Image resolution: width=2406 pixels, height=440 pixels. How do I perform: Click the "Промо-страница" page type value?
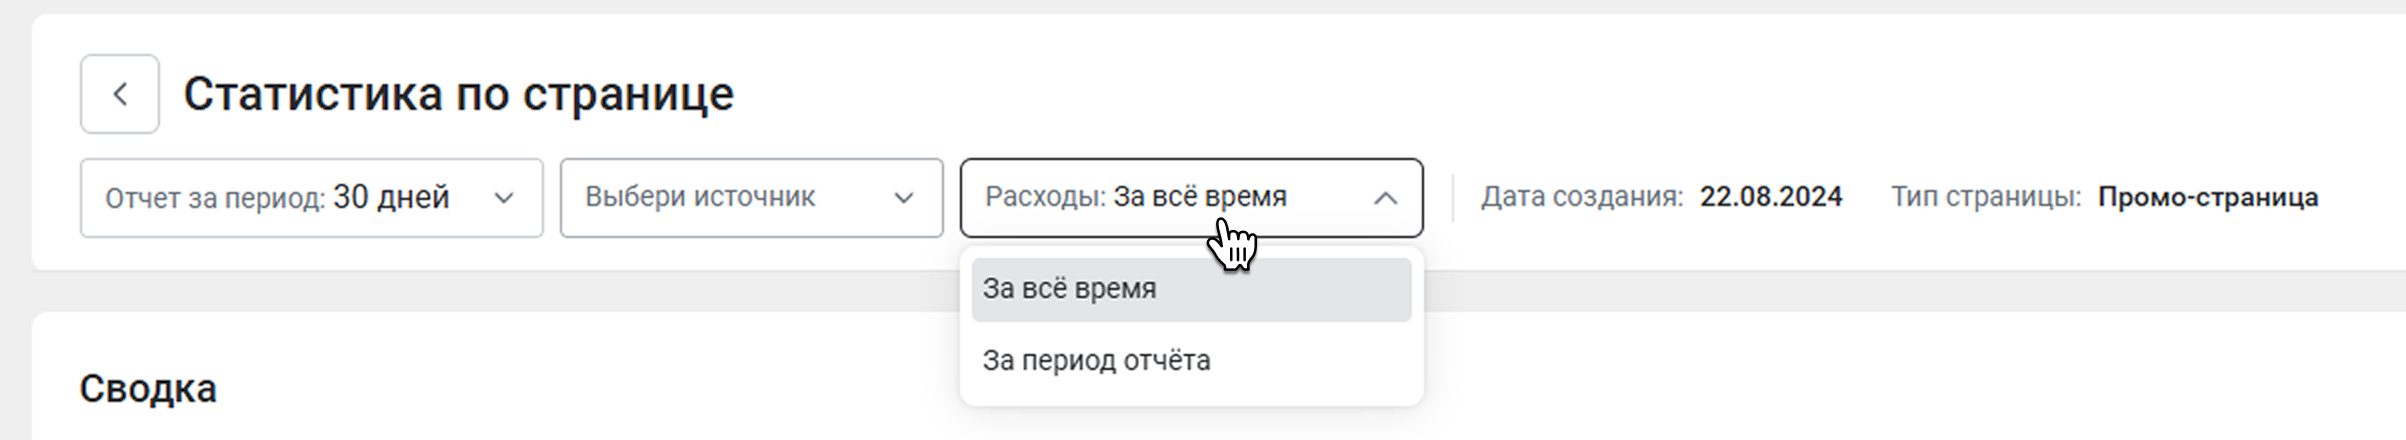[x=2207, y=197]
